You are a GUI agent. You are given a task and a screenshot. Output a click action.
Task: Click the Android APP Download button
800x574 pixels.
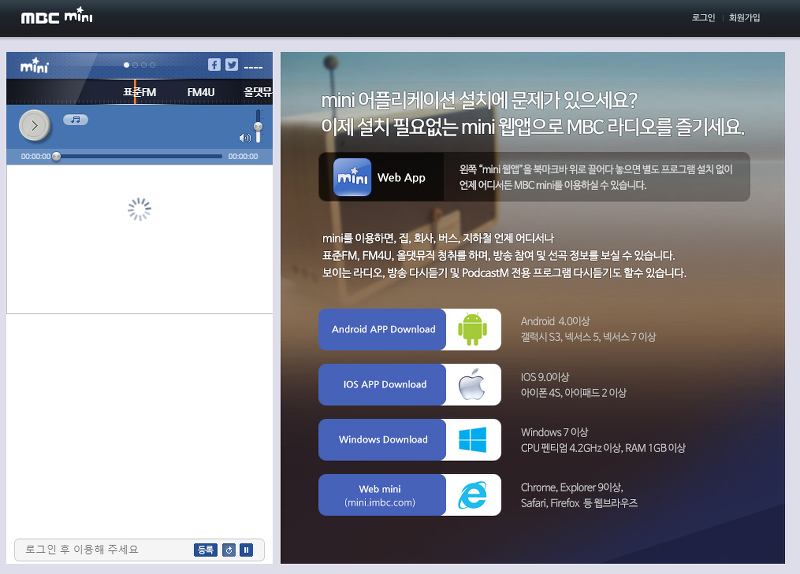tap(382, 329)
